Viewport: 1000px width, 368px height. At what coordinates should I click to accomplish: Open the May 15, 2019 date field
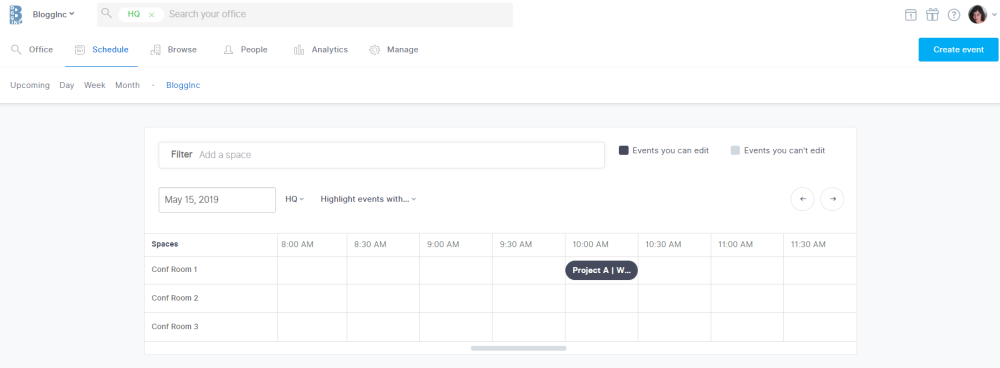pos(217,200)
